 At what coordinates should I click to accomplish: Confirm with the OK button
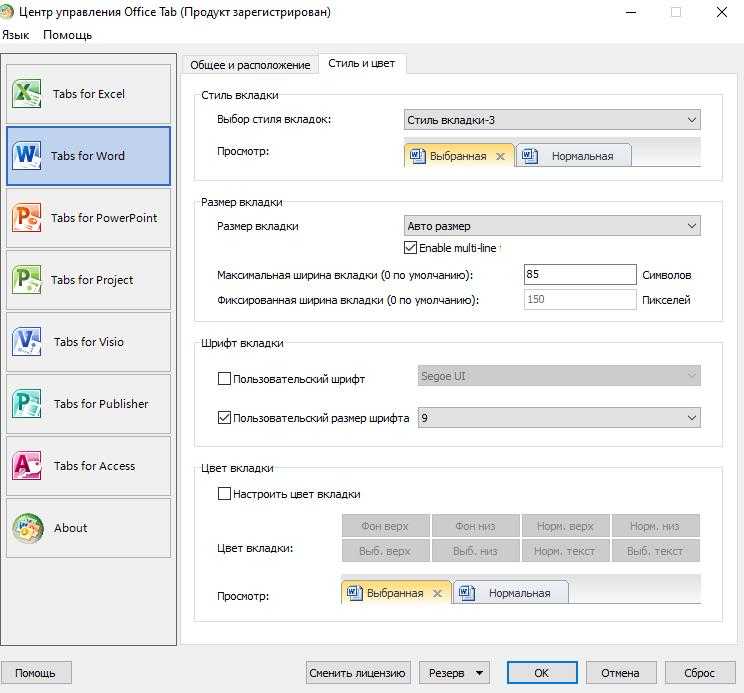pyautogui.click(x=542, y=673)
